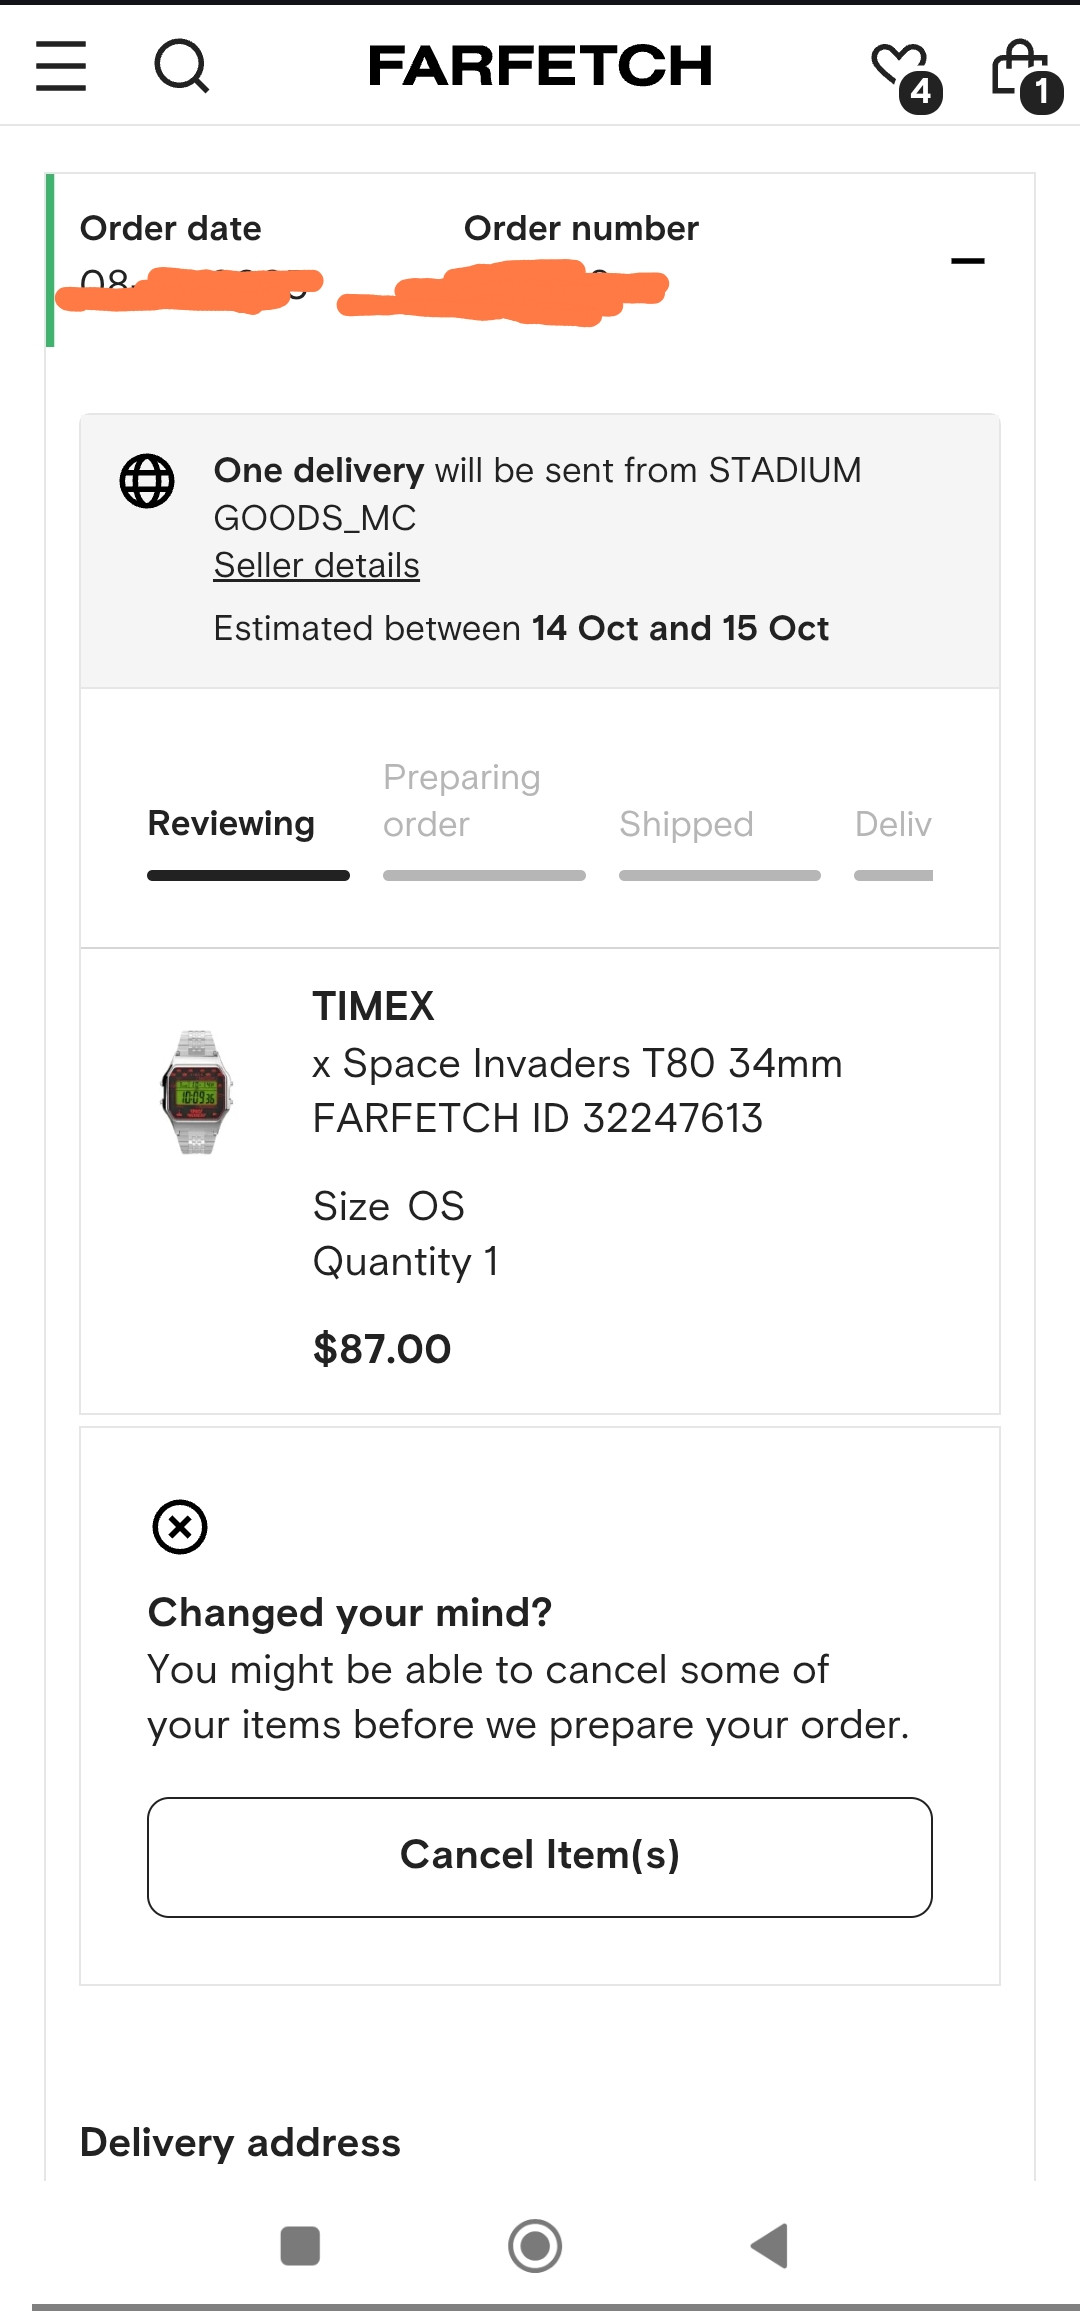Open the wishlist heart icon
This screenshot has width=1080, height=2311.
pos(902,70)
